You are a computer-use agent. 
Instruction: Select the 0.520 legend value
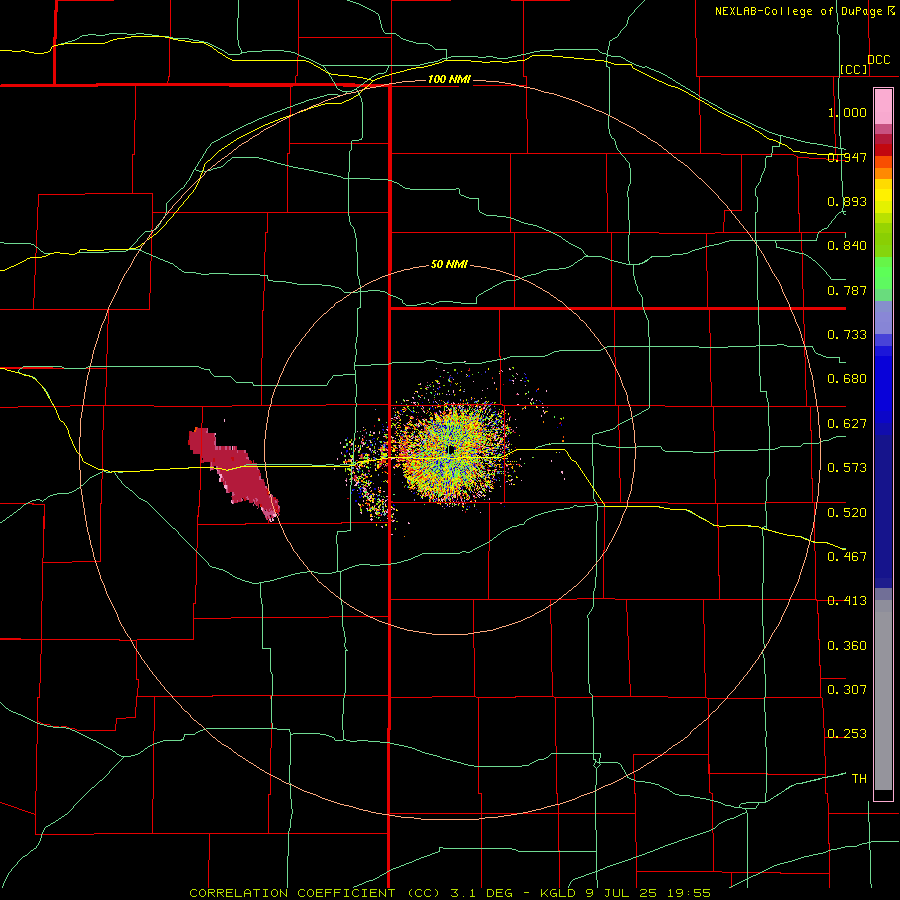[847, 512]
